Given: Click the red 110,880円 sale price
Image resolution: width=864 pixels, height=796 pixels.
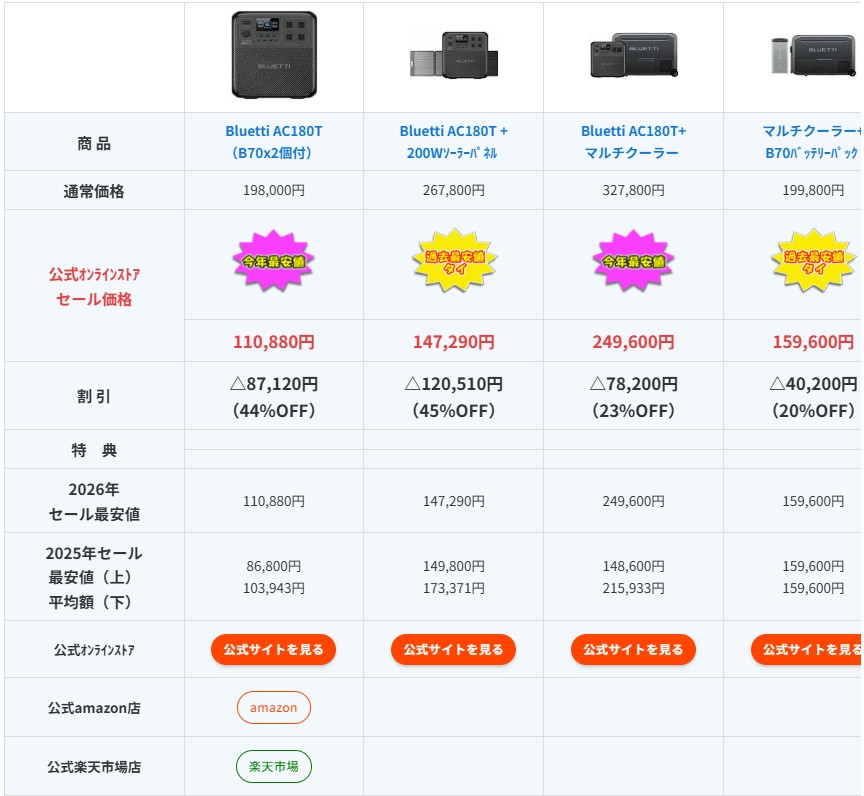Looking at the screenshot, I should [x=273, y=342].
